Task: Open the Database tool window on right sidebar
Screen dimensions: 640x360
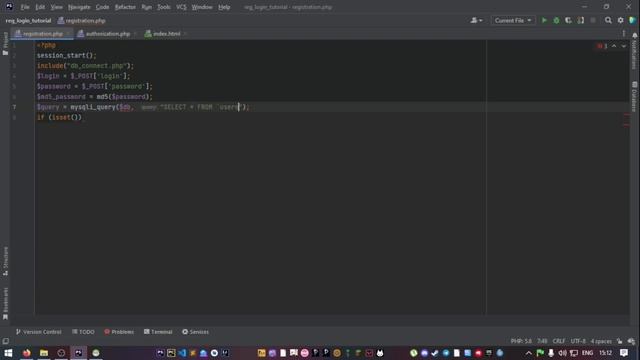Action: tap(634, 96)
